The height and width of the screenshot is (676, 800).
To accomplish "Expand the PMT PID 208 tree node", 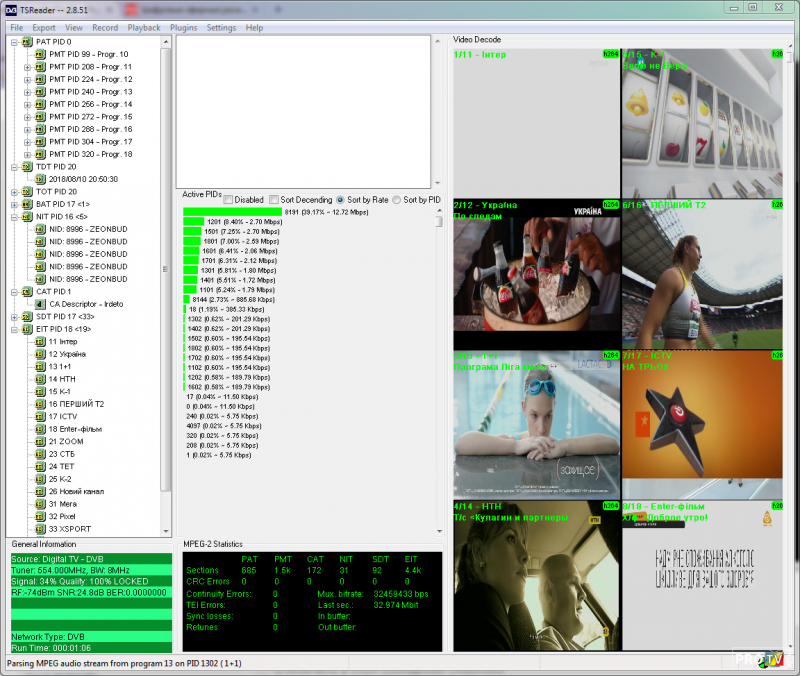I will coord(28,67).
